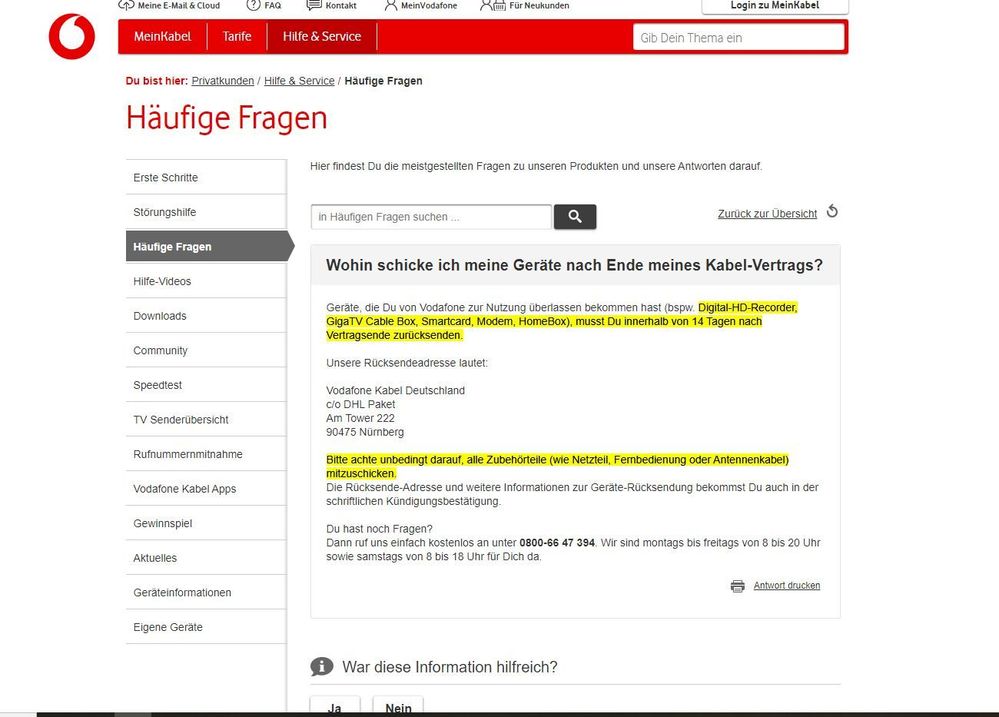The height and width of the screenshot is (717, 999).
Task: Open the MeinKabel menu
Action: click(162, 36)
